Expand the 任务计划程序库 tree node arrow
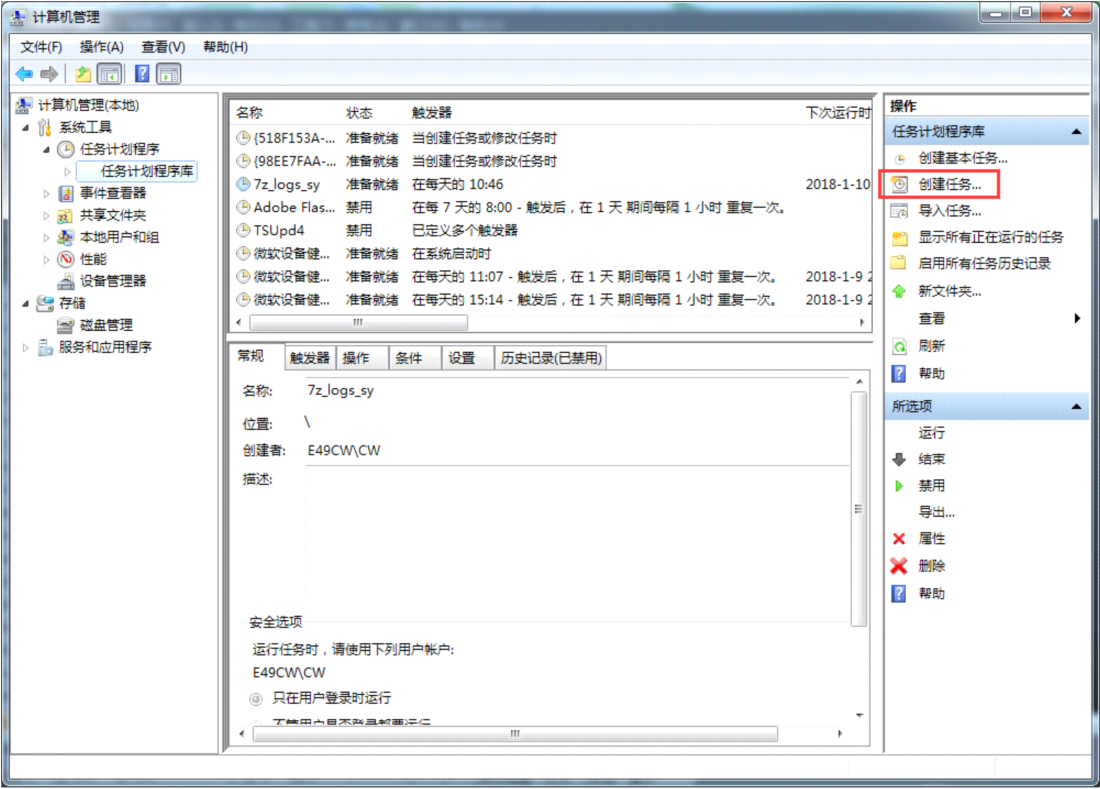Screen dimensions: 1100x789 click(x=67, y=171)
